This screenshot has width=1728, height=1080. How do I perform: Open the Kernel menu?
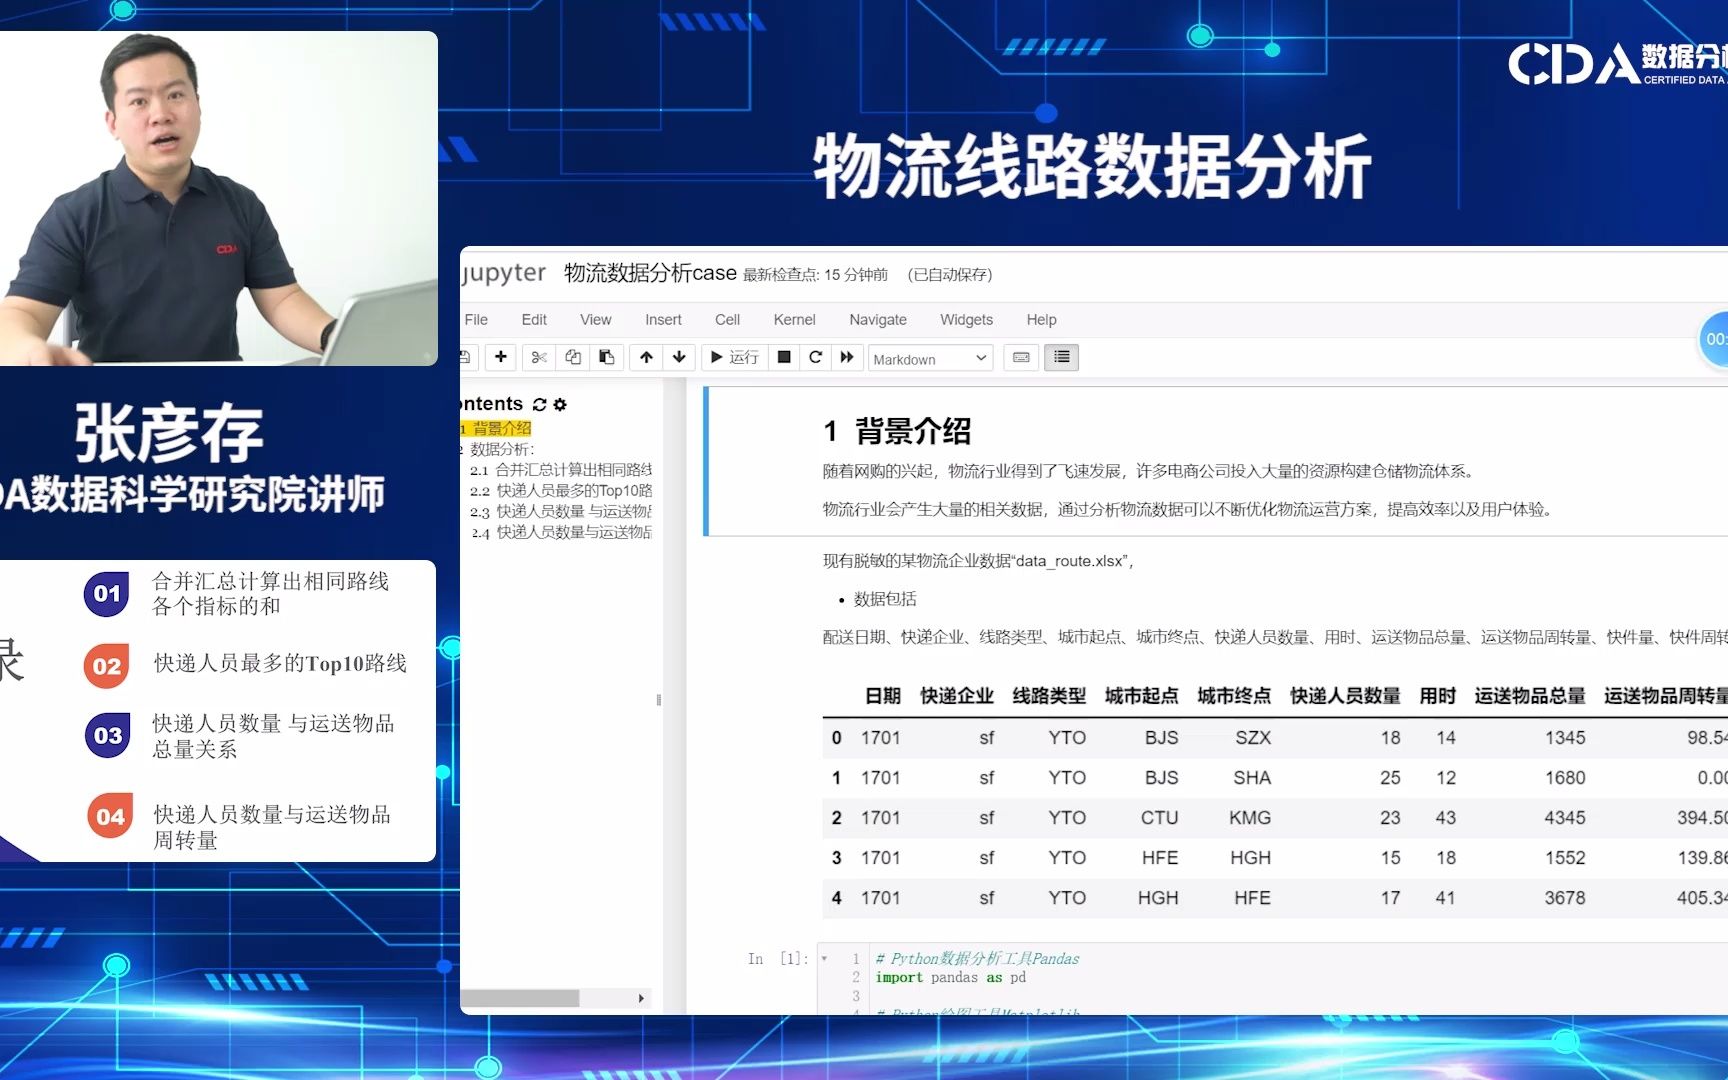tap(794, 320)
